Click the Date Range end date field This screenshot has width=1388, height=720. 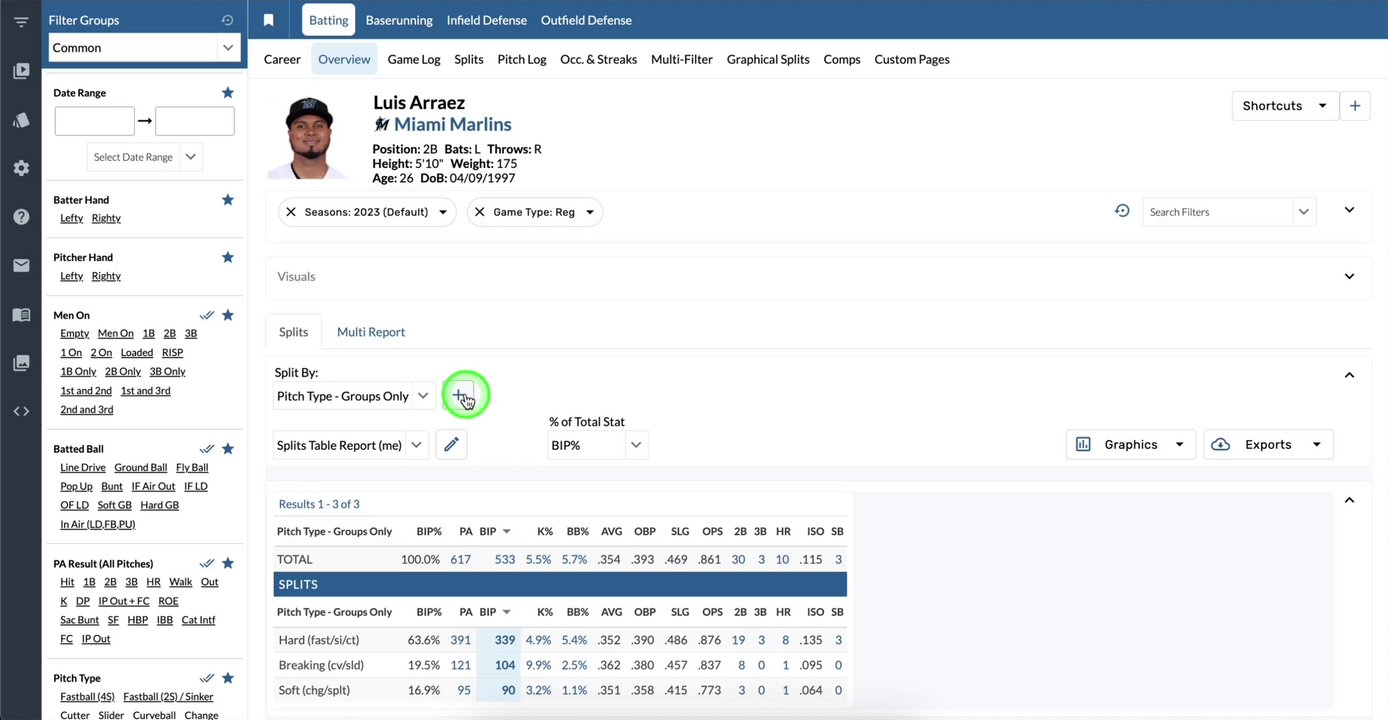(195, 121)
